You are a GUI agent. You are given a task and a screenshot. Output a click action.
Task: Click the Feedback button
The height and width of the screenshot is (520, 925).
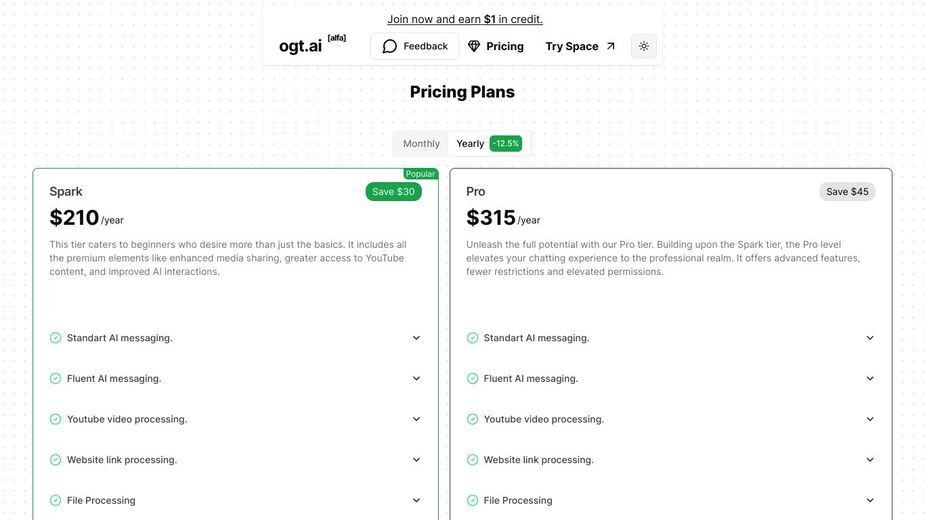tap(415, 46)
